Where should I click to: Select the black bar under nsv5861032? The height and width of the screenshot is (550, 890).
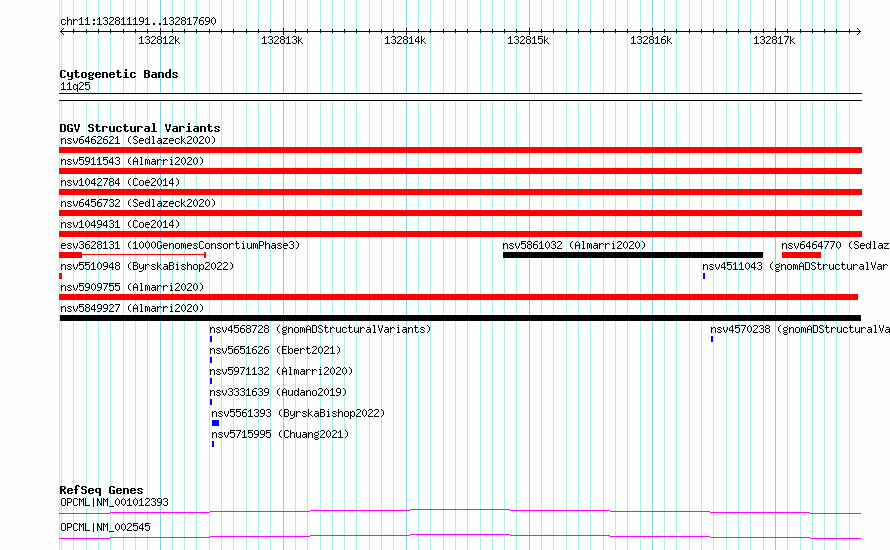pyautogui.click(x=633, y=255)
